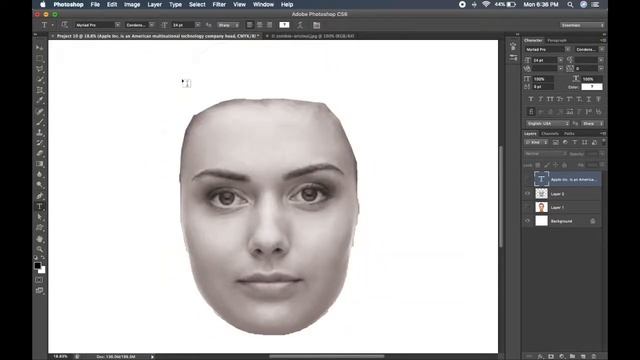Screen dimensions: 640x360
Task: Toggle Faux Italic in Character panel
Action: click(540, 99)
